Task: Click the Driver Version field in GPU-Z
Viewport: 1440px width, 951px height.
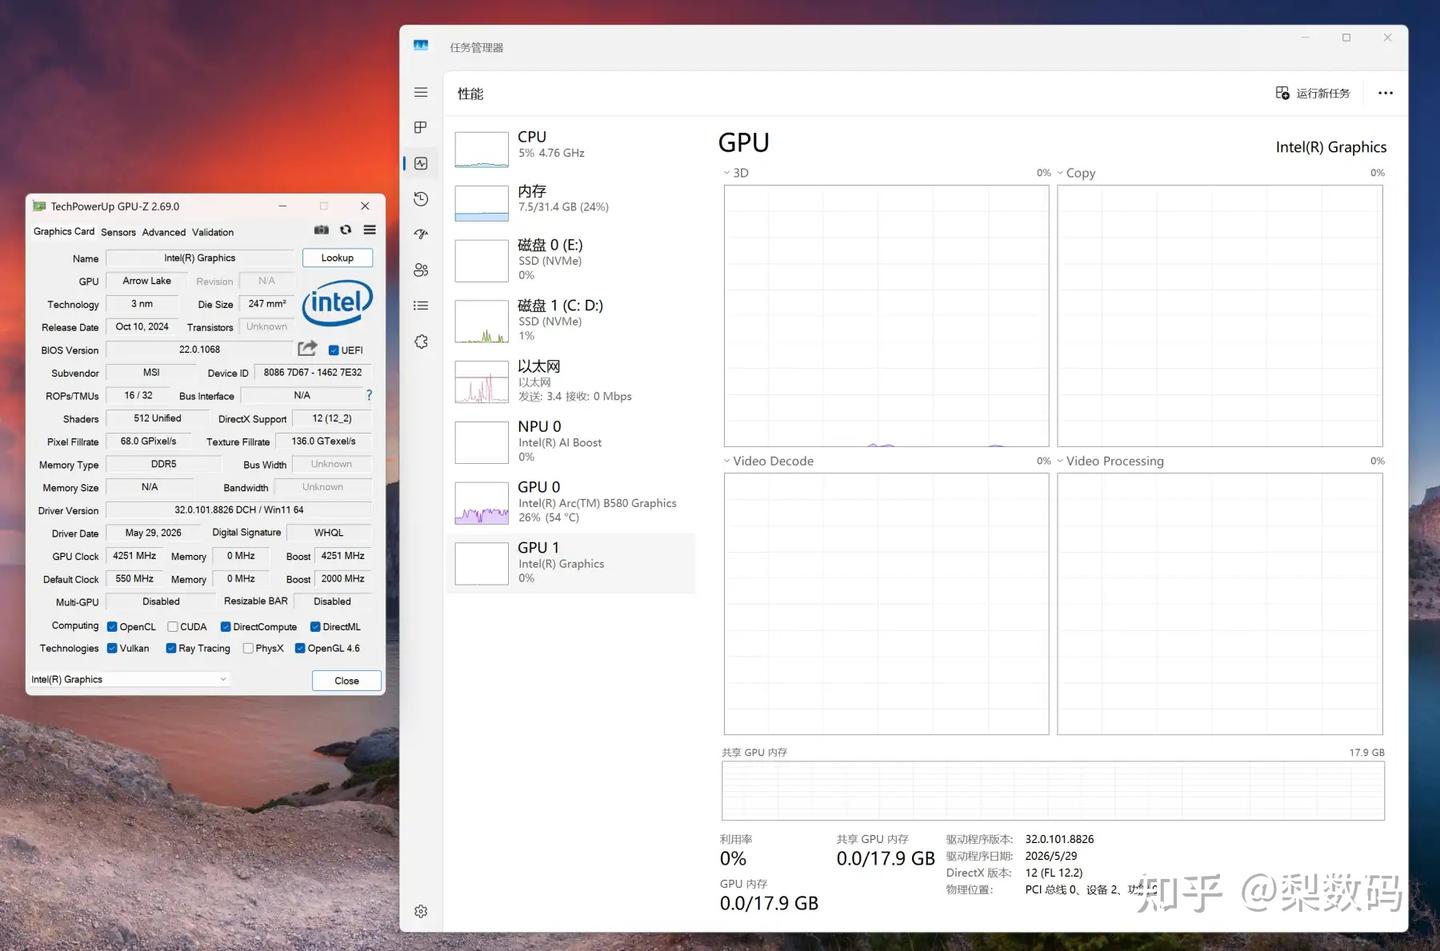Action: point(239,510)
